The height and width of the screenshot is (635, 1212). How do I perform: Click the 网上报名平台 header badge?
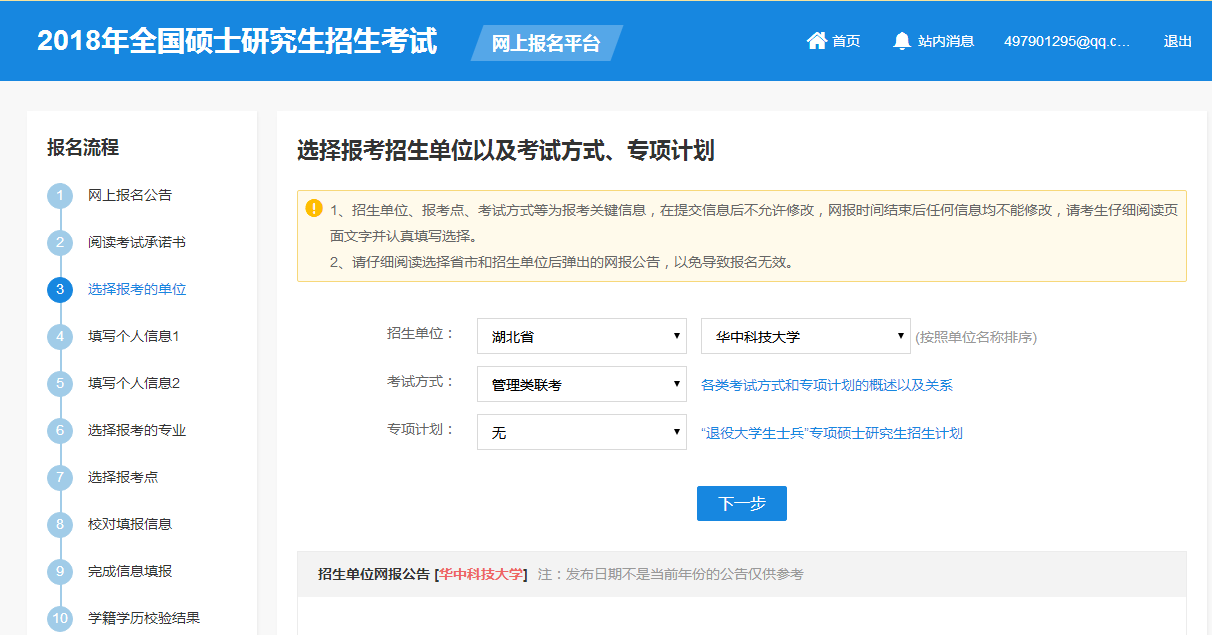[546, 43]
